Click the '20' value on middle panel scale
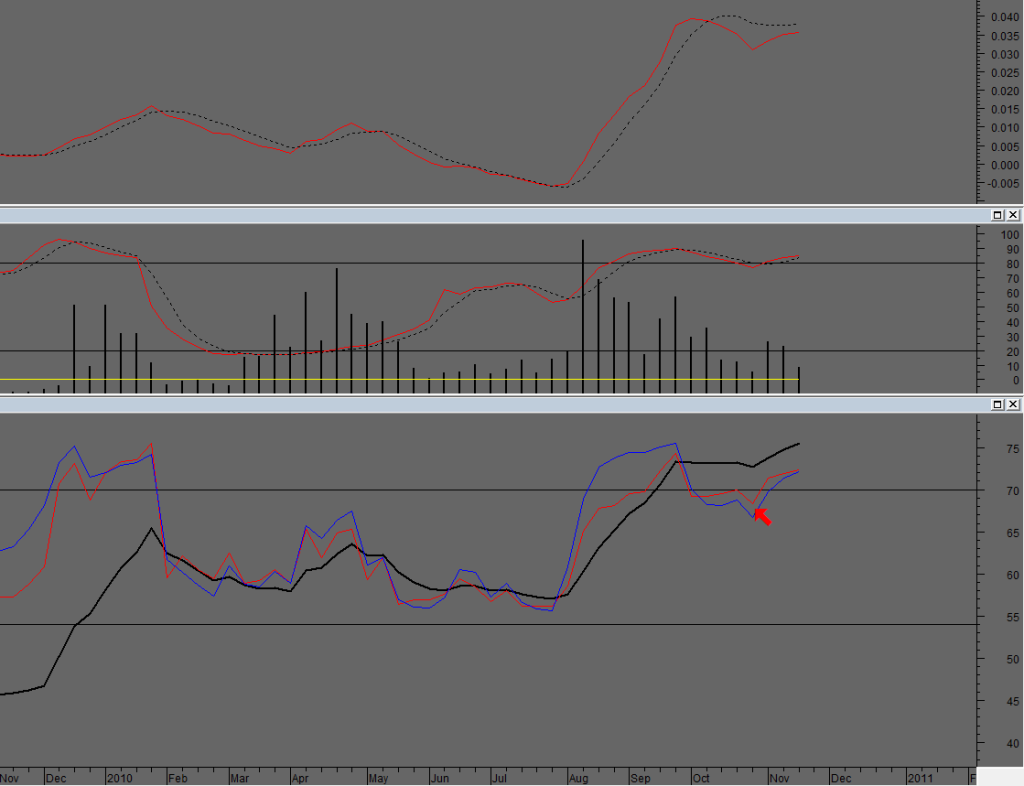Image resolution: width=1024 pixels, height=786 pixels. 1012,351
